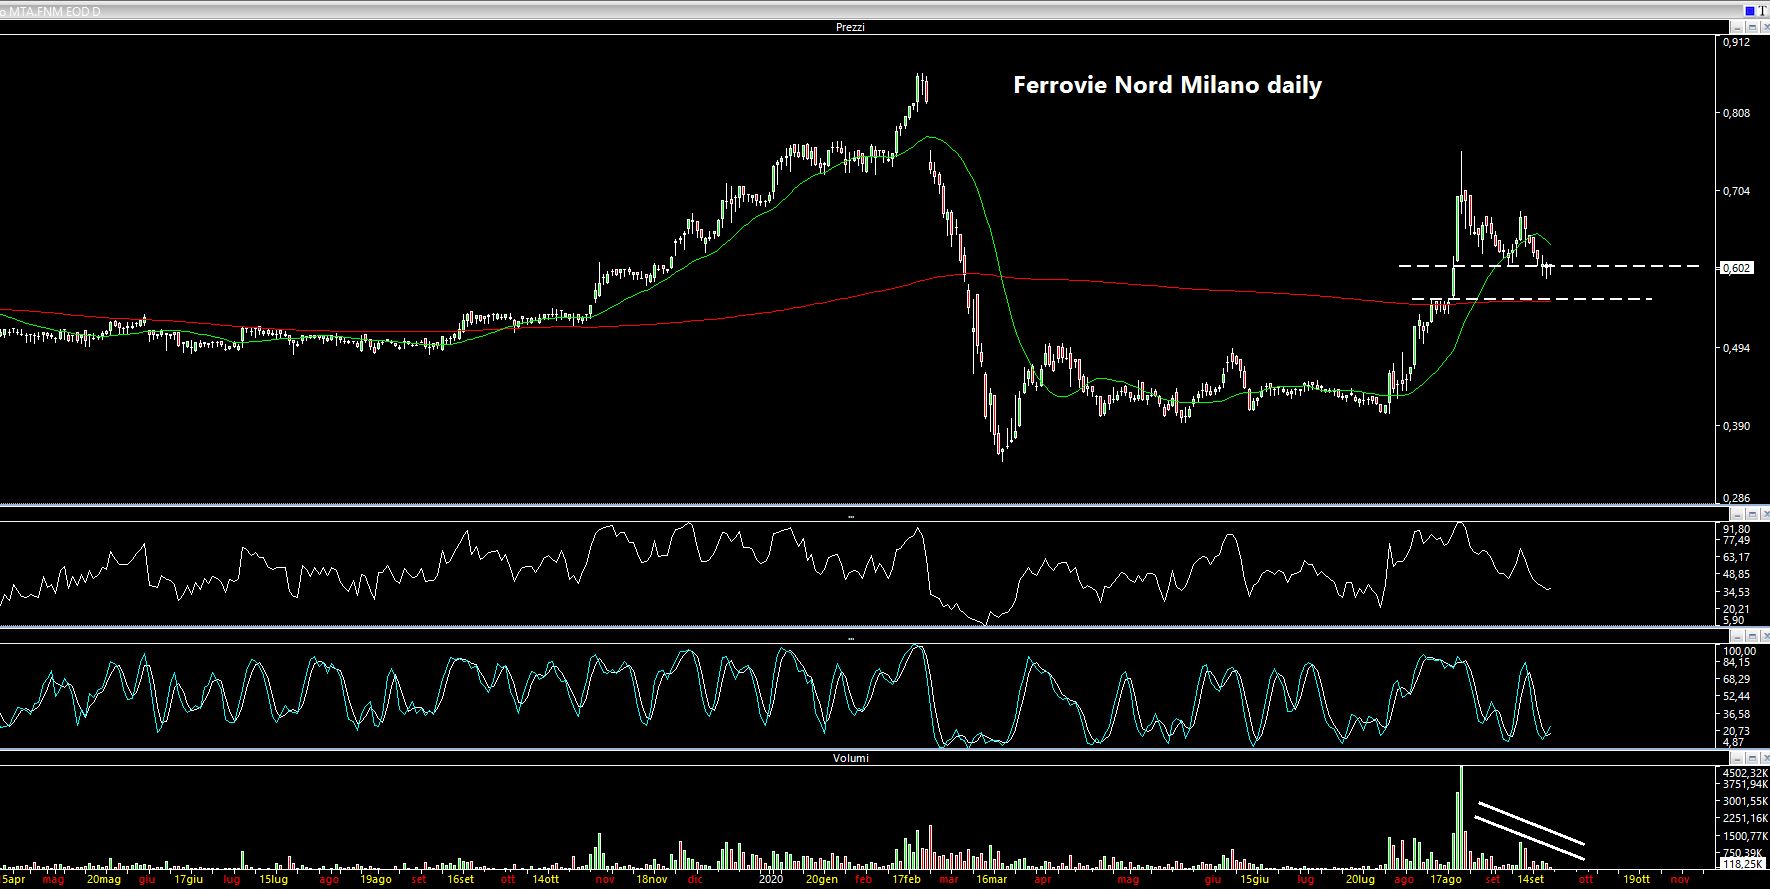Viewport: 1770px width, 889px height.
Task: Maximize the Volumi volume panel
Action: click(x=1752, y=758)
